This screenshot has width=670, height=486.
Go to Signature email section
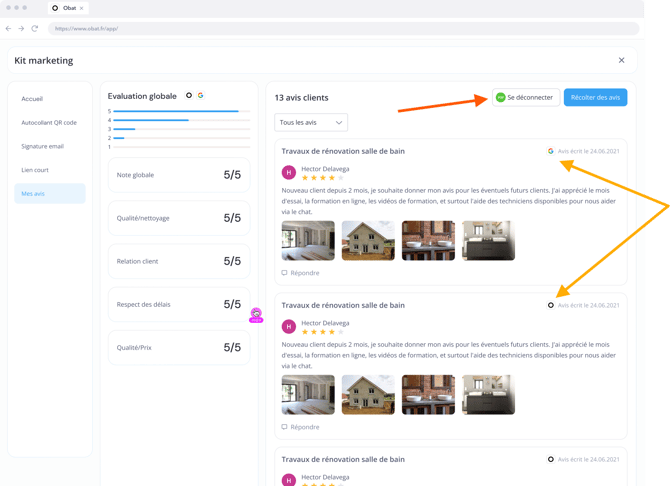coord(42,146)
